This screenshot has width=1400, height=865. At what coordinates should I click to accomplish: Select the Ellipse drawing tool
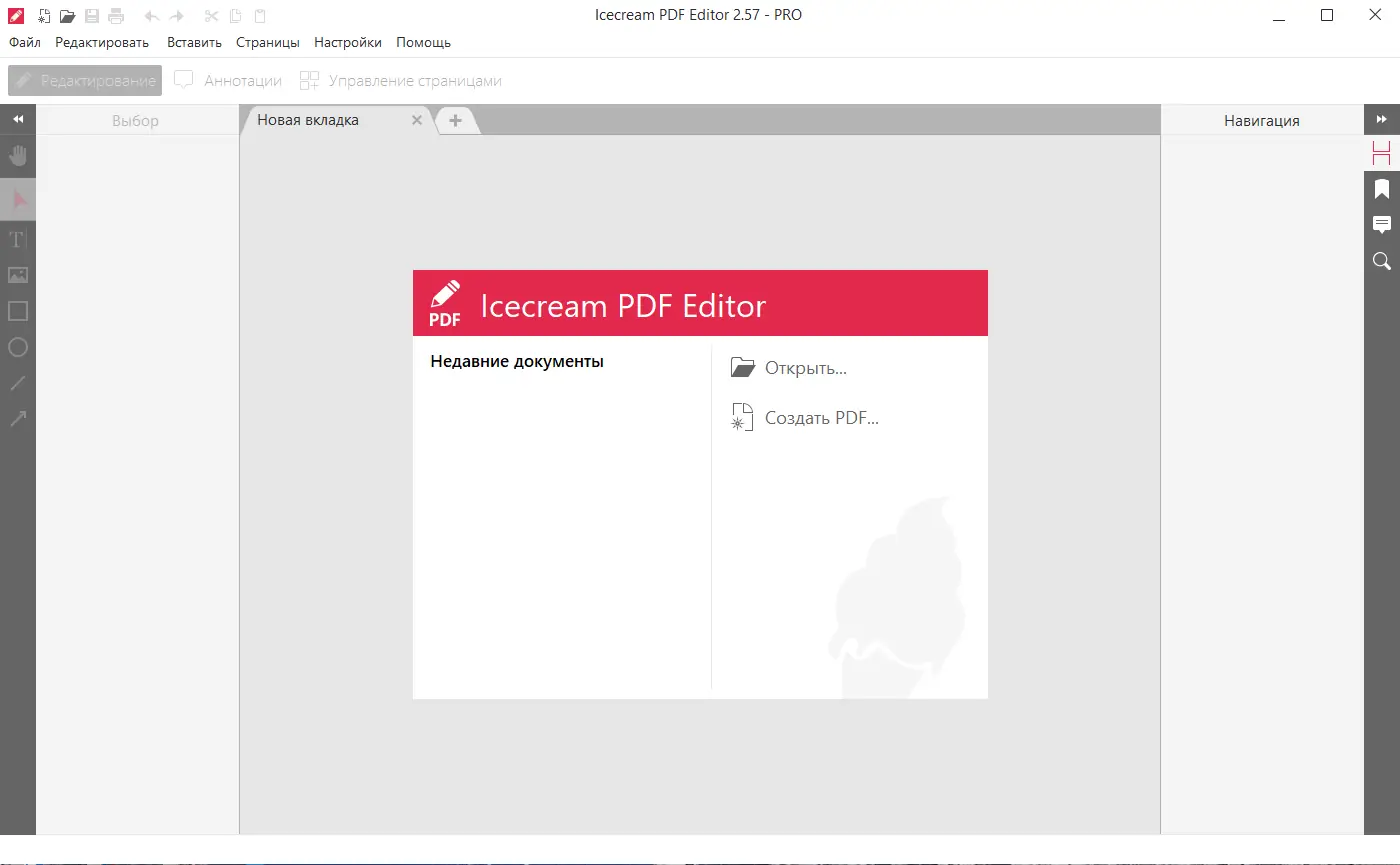(x=18, y=347)
